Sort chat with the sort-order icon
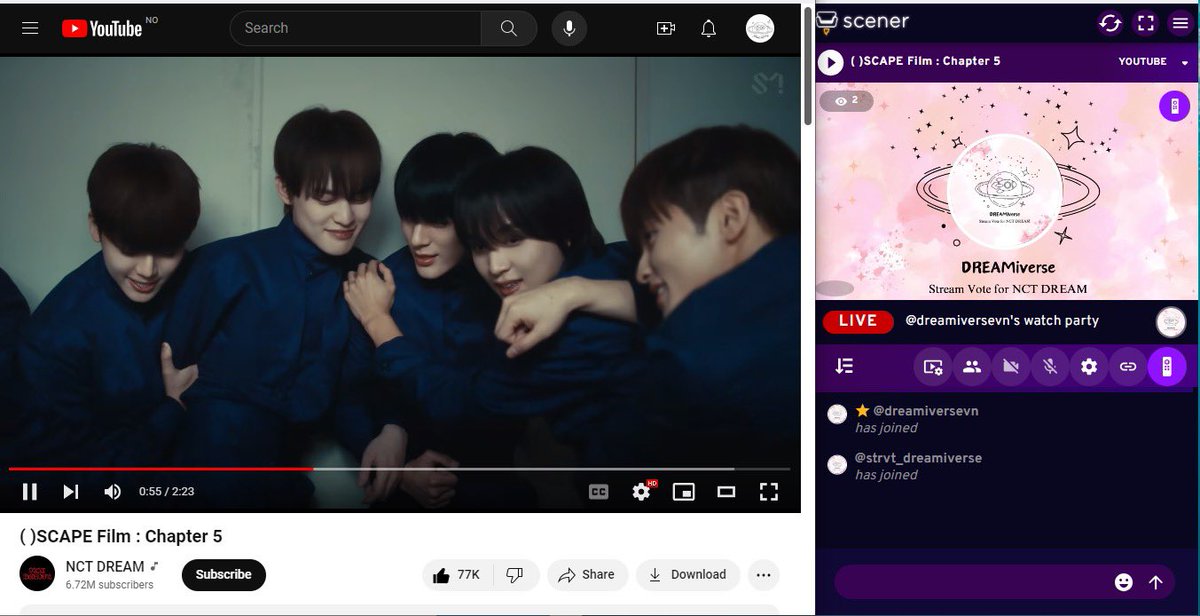 tap(845, 367)
